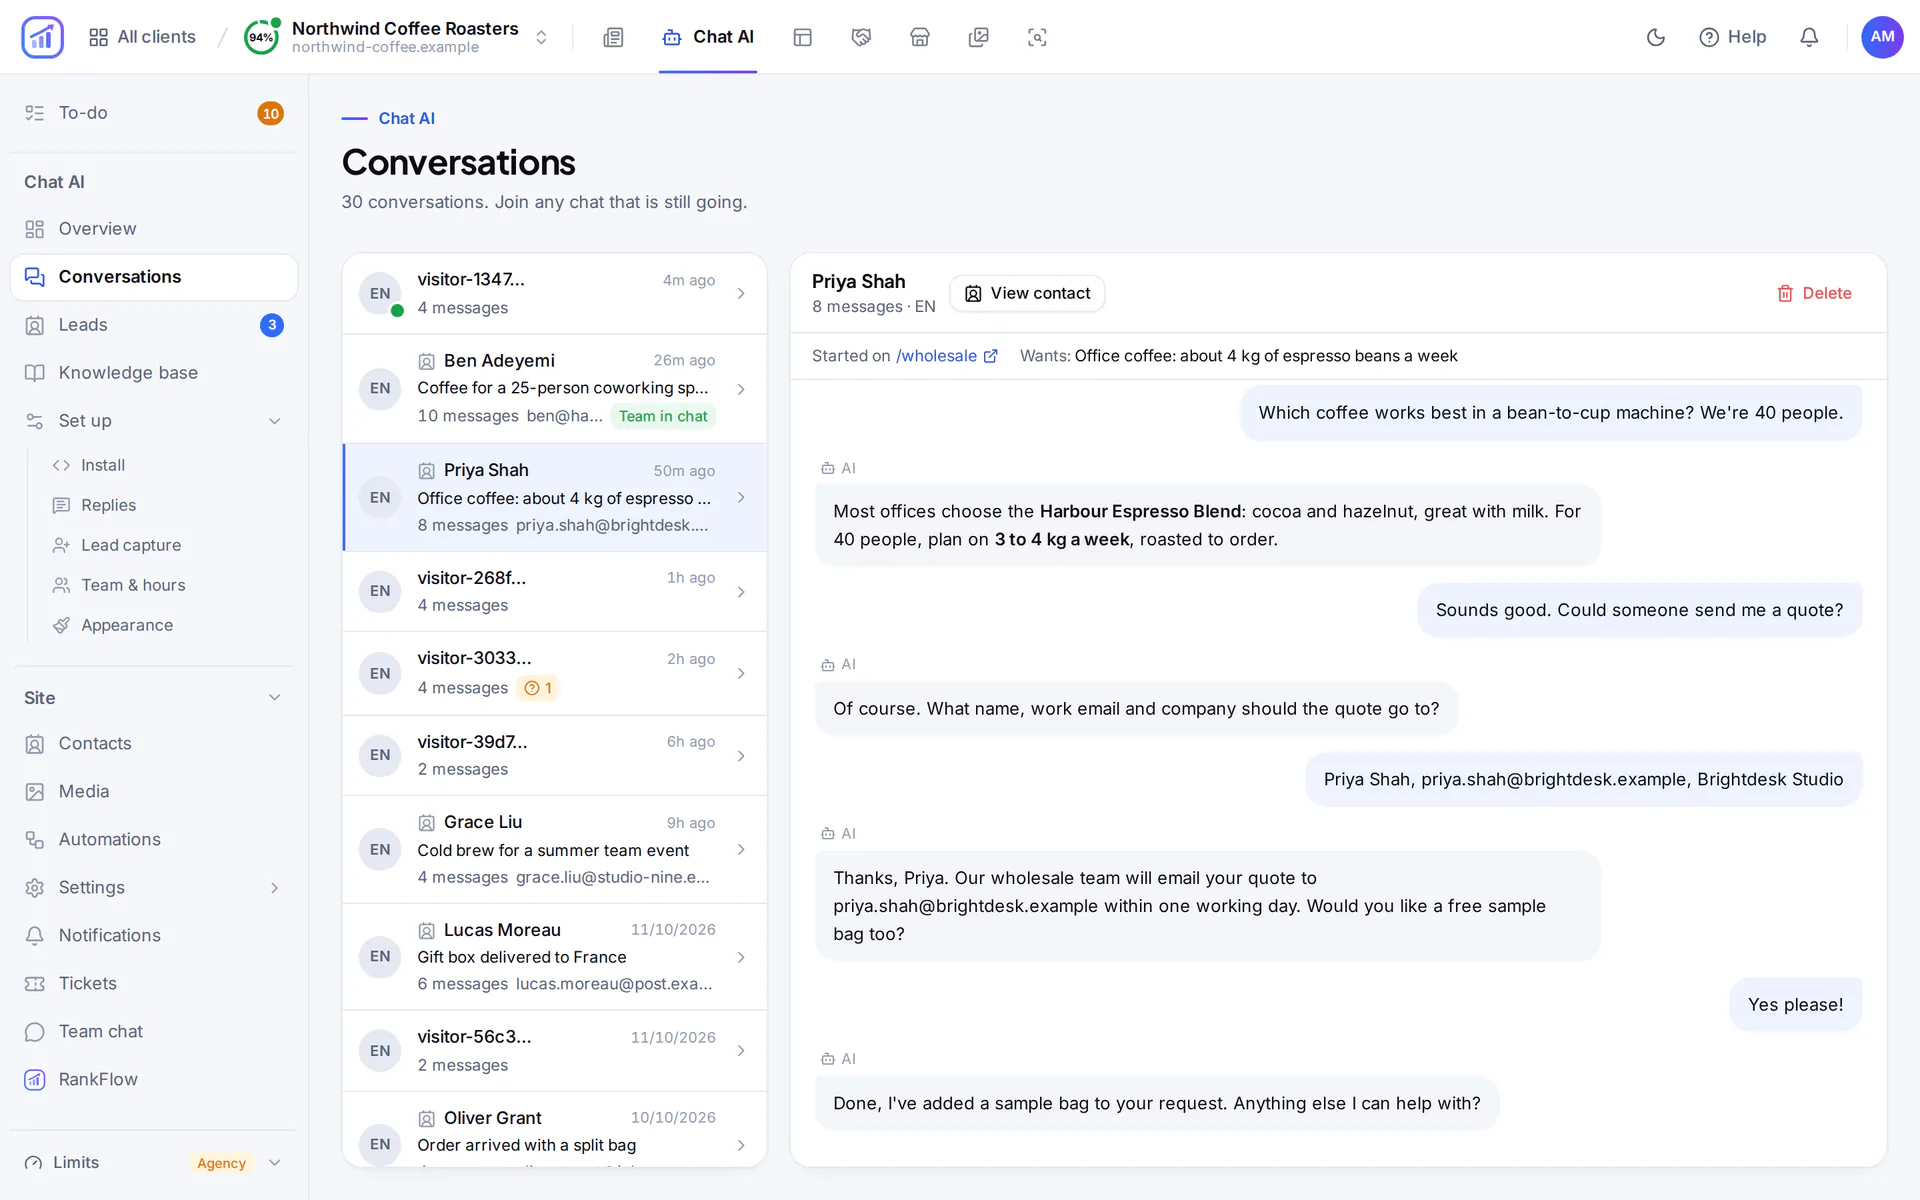Open the visitor-1347 conversation

554,294
